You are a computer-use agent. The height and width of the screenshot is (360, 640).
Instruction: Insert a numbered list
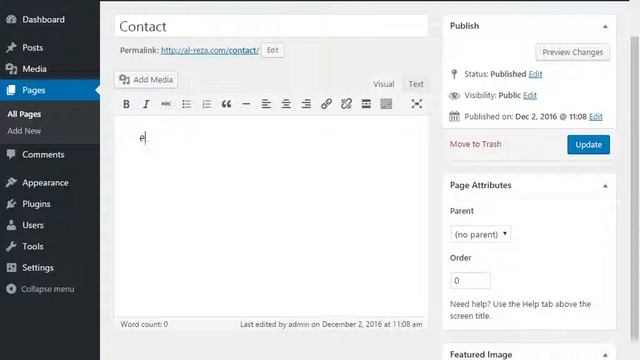(x=206, y=104)
